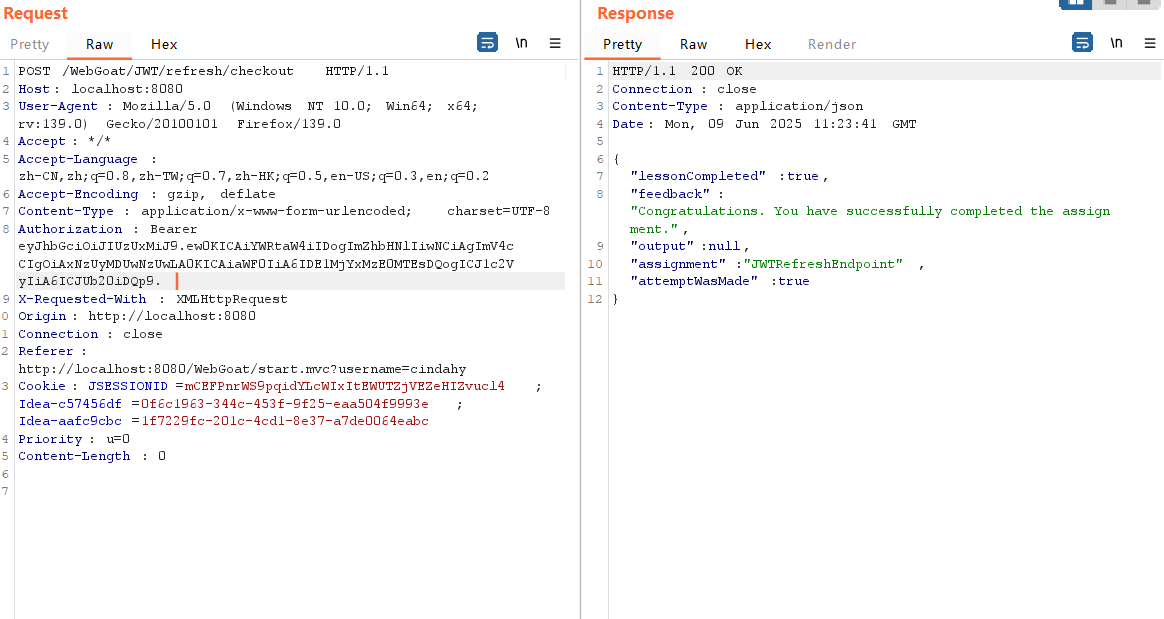
Task: Switch to the combined tabbed layout icon
Action: coord(1142,3)
